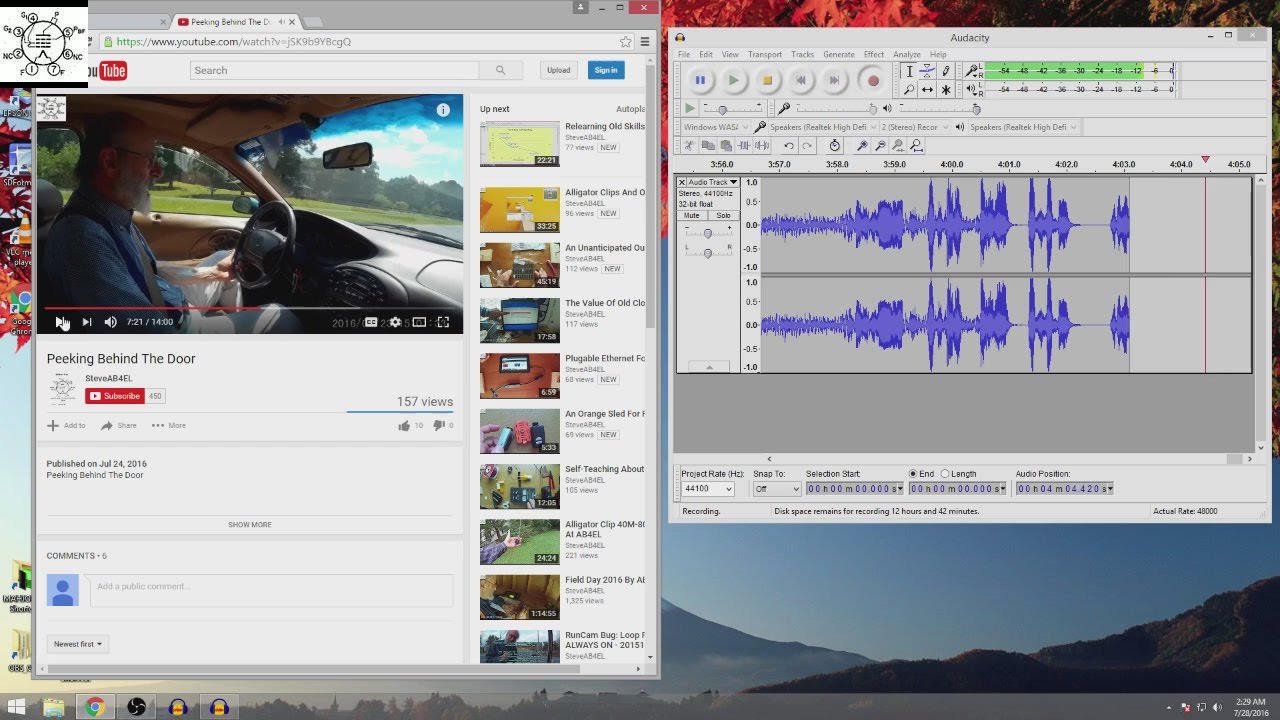Select the Envelope tool
The height and width of the screenshot is (720, 1280).
(927, 71)
